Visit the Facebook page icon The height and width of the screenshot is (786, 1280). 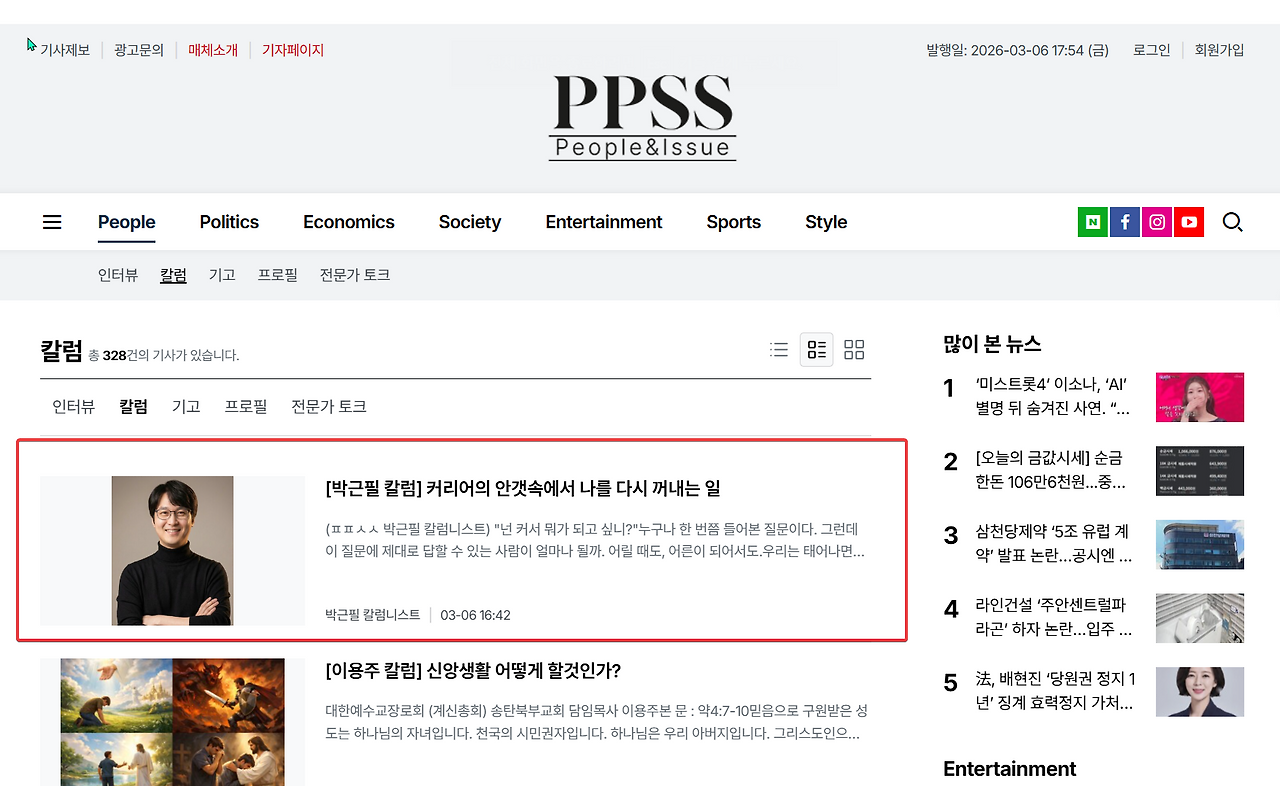click(x=1125, y=222)
